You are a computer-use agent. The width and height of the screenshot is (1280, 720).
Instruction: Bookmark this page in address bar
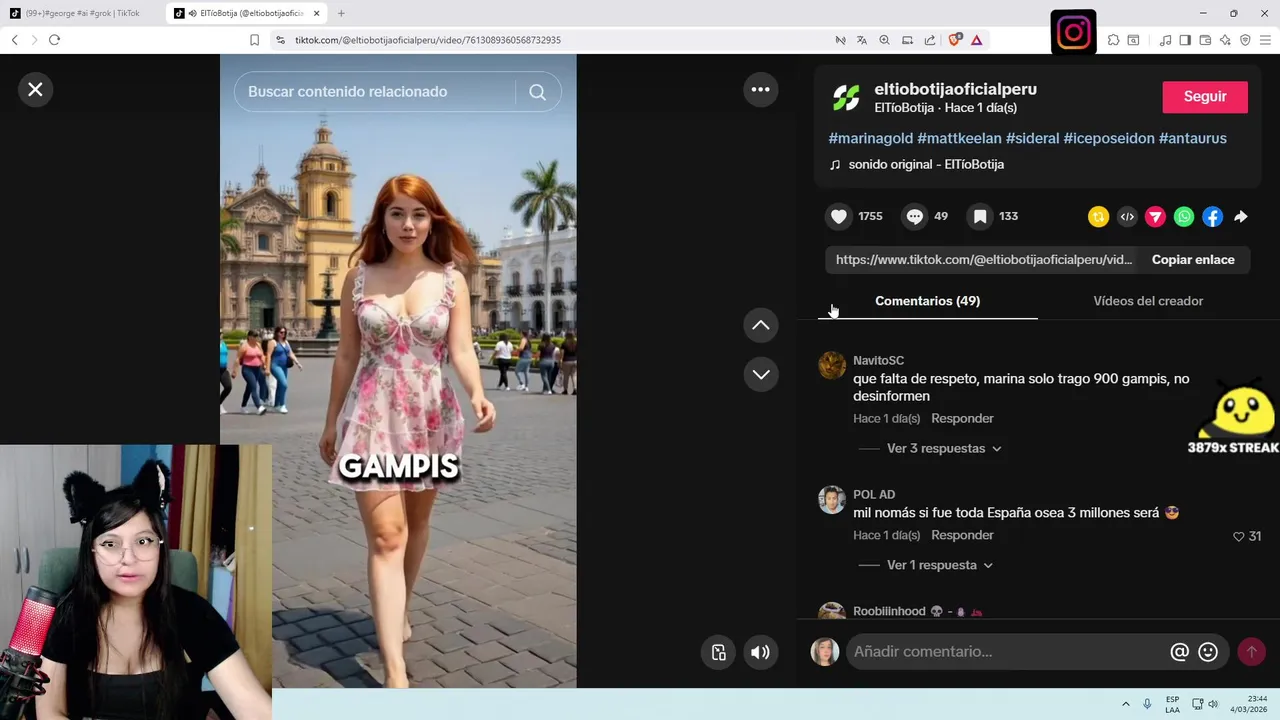254,40
